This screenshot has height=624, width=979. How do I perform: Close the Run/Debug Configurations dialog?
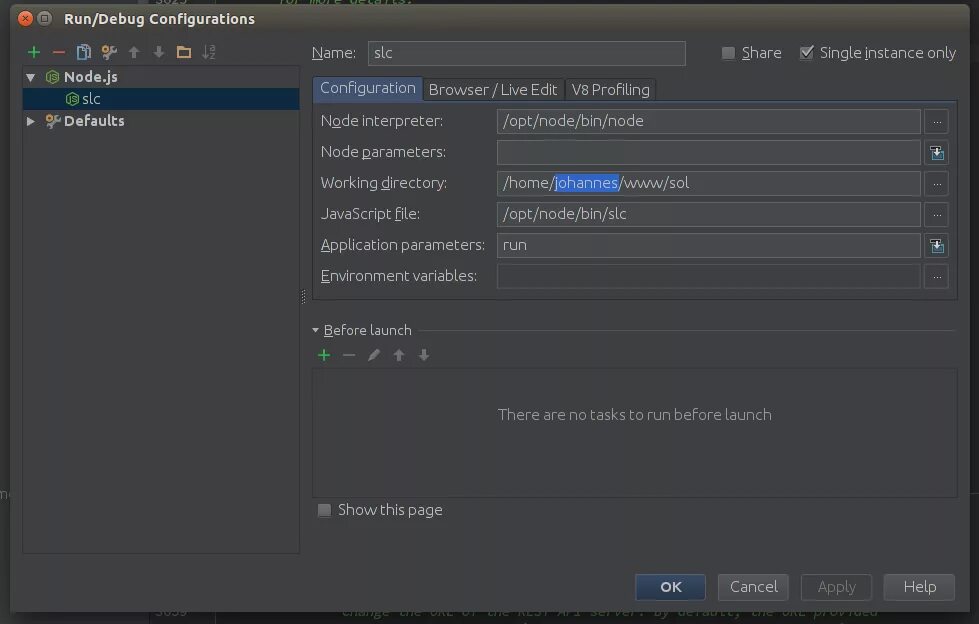tap(25, 19)
